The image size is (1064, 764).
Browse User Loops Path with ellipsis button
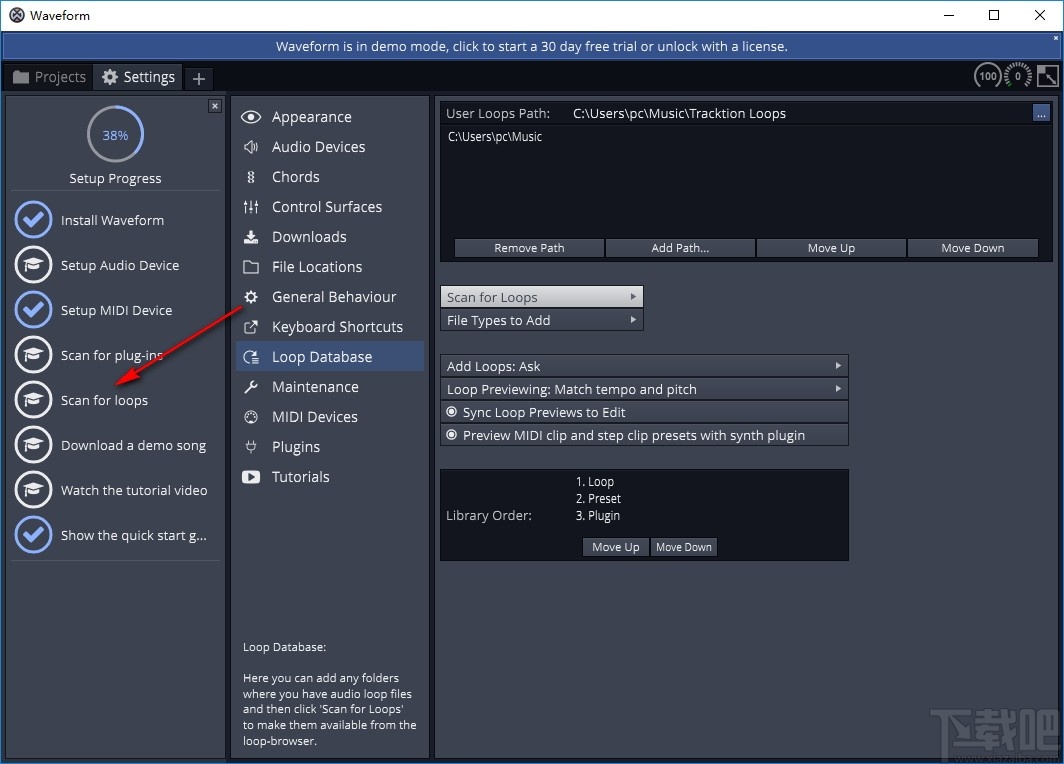click(1041, 113)
